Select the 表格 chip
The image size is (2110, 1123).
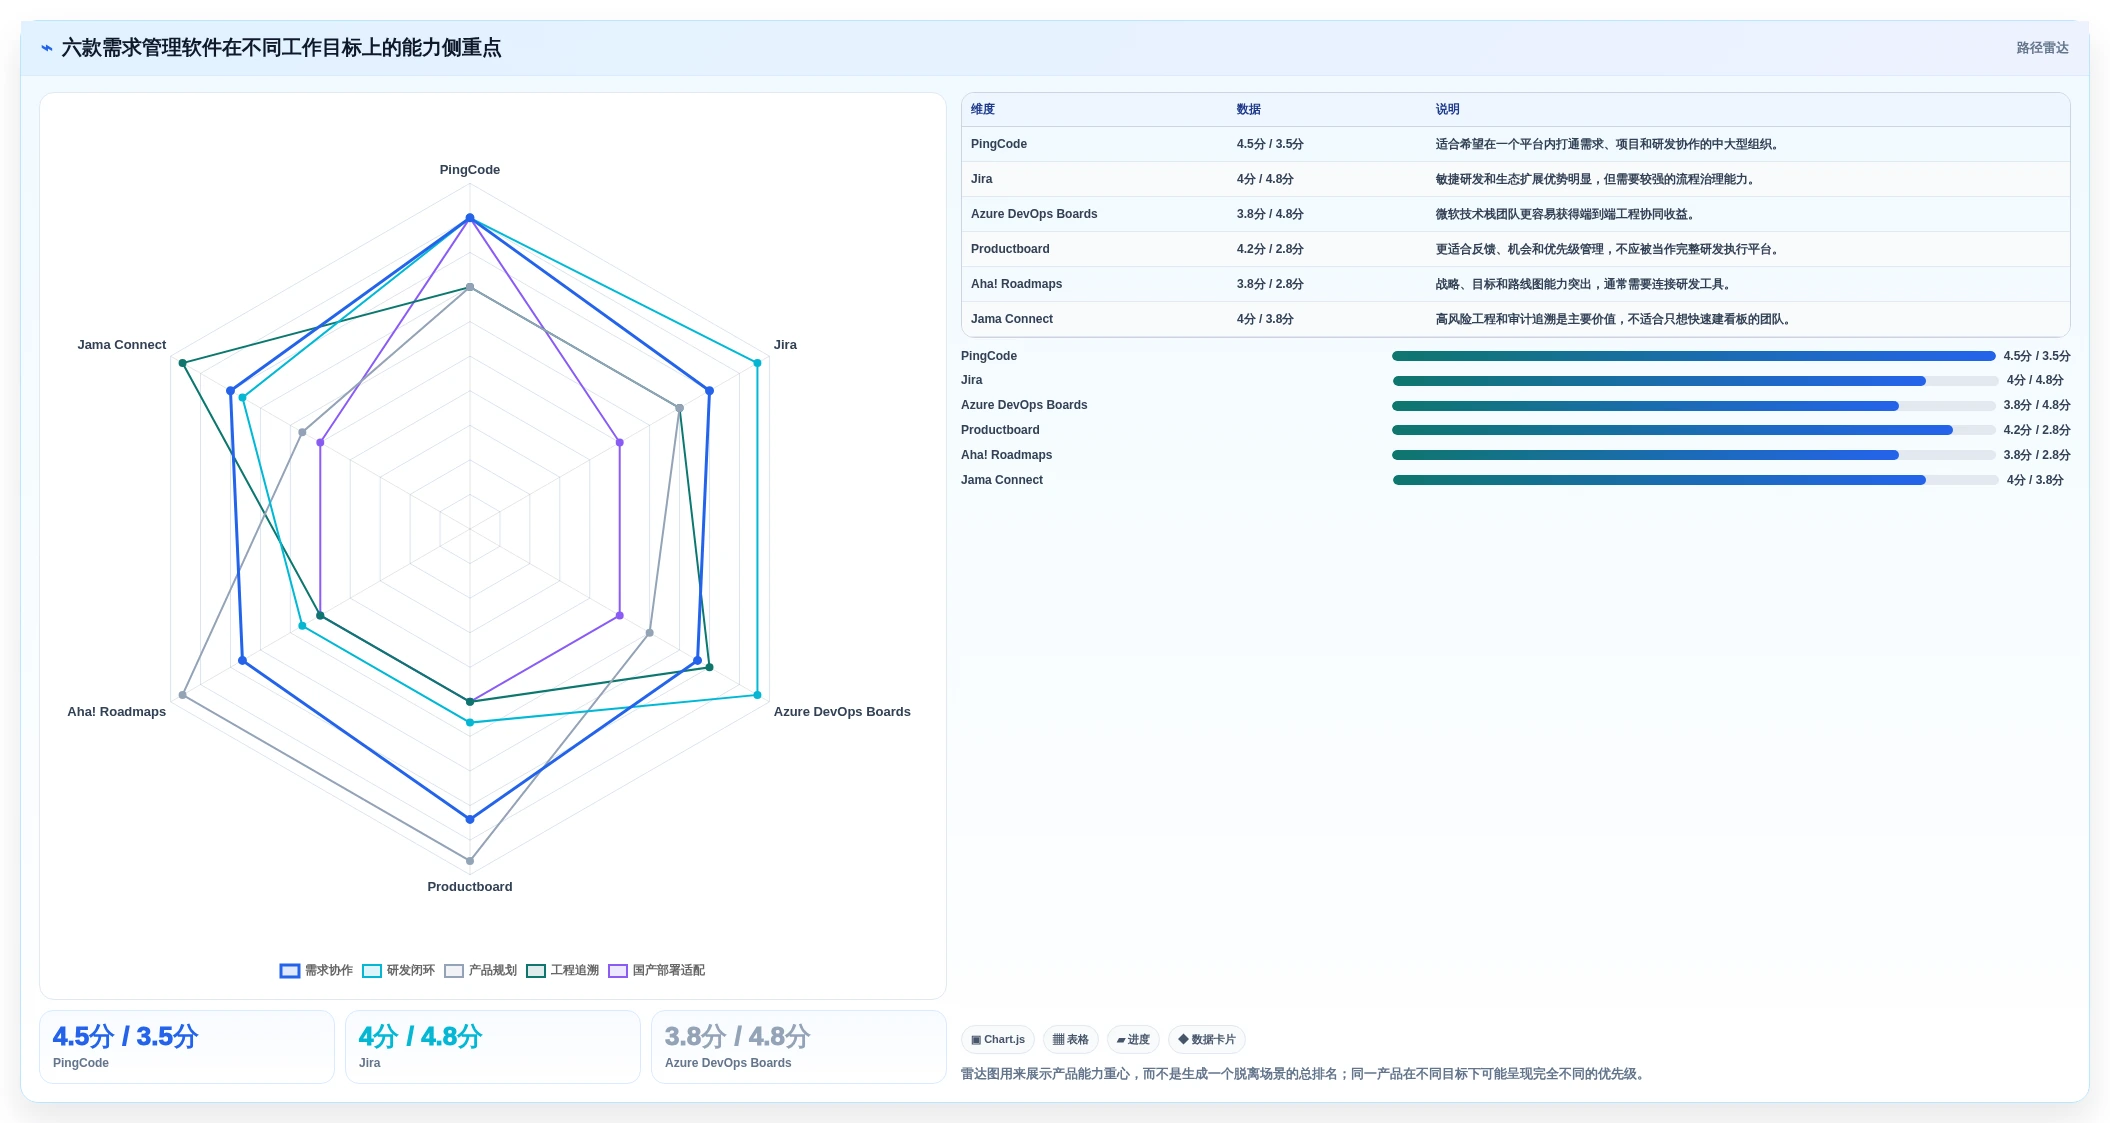1070,1039
